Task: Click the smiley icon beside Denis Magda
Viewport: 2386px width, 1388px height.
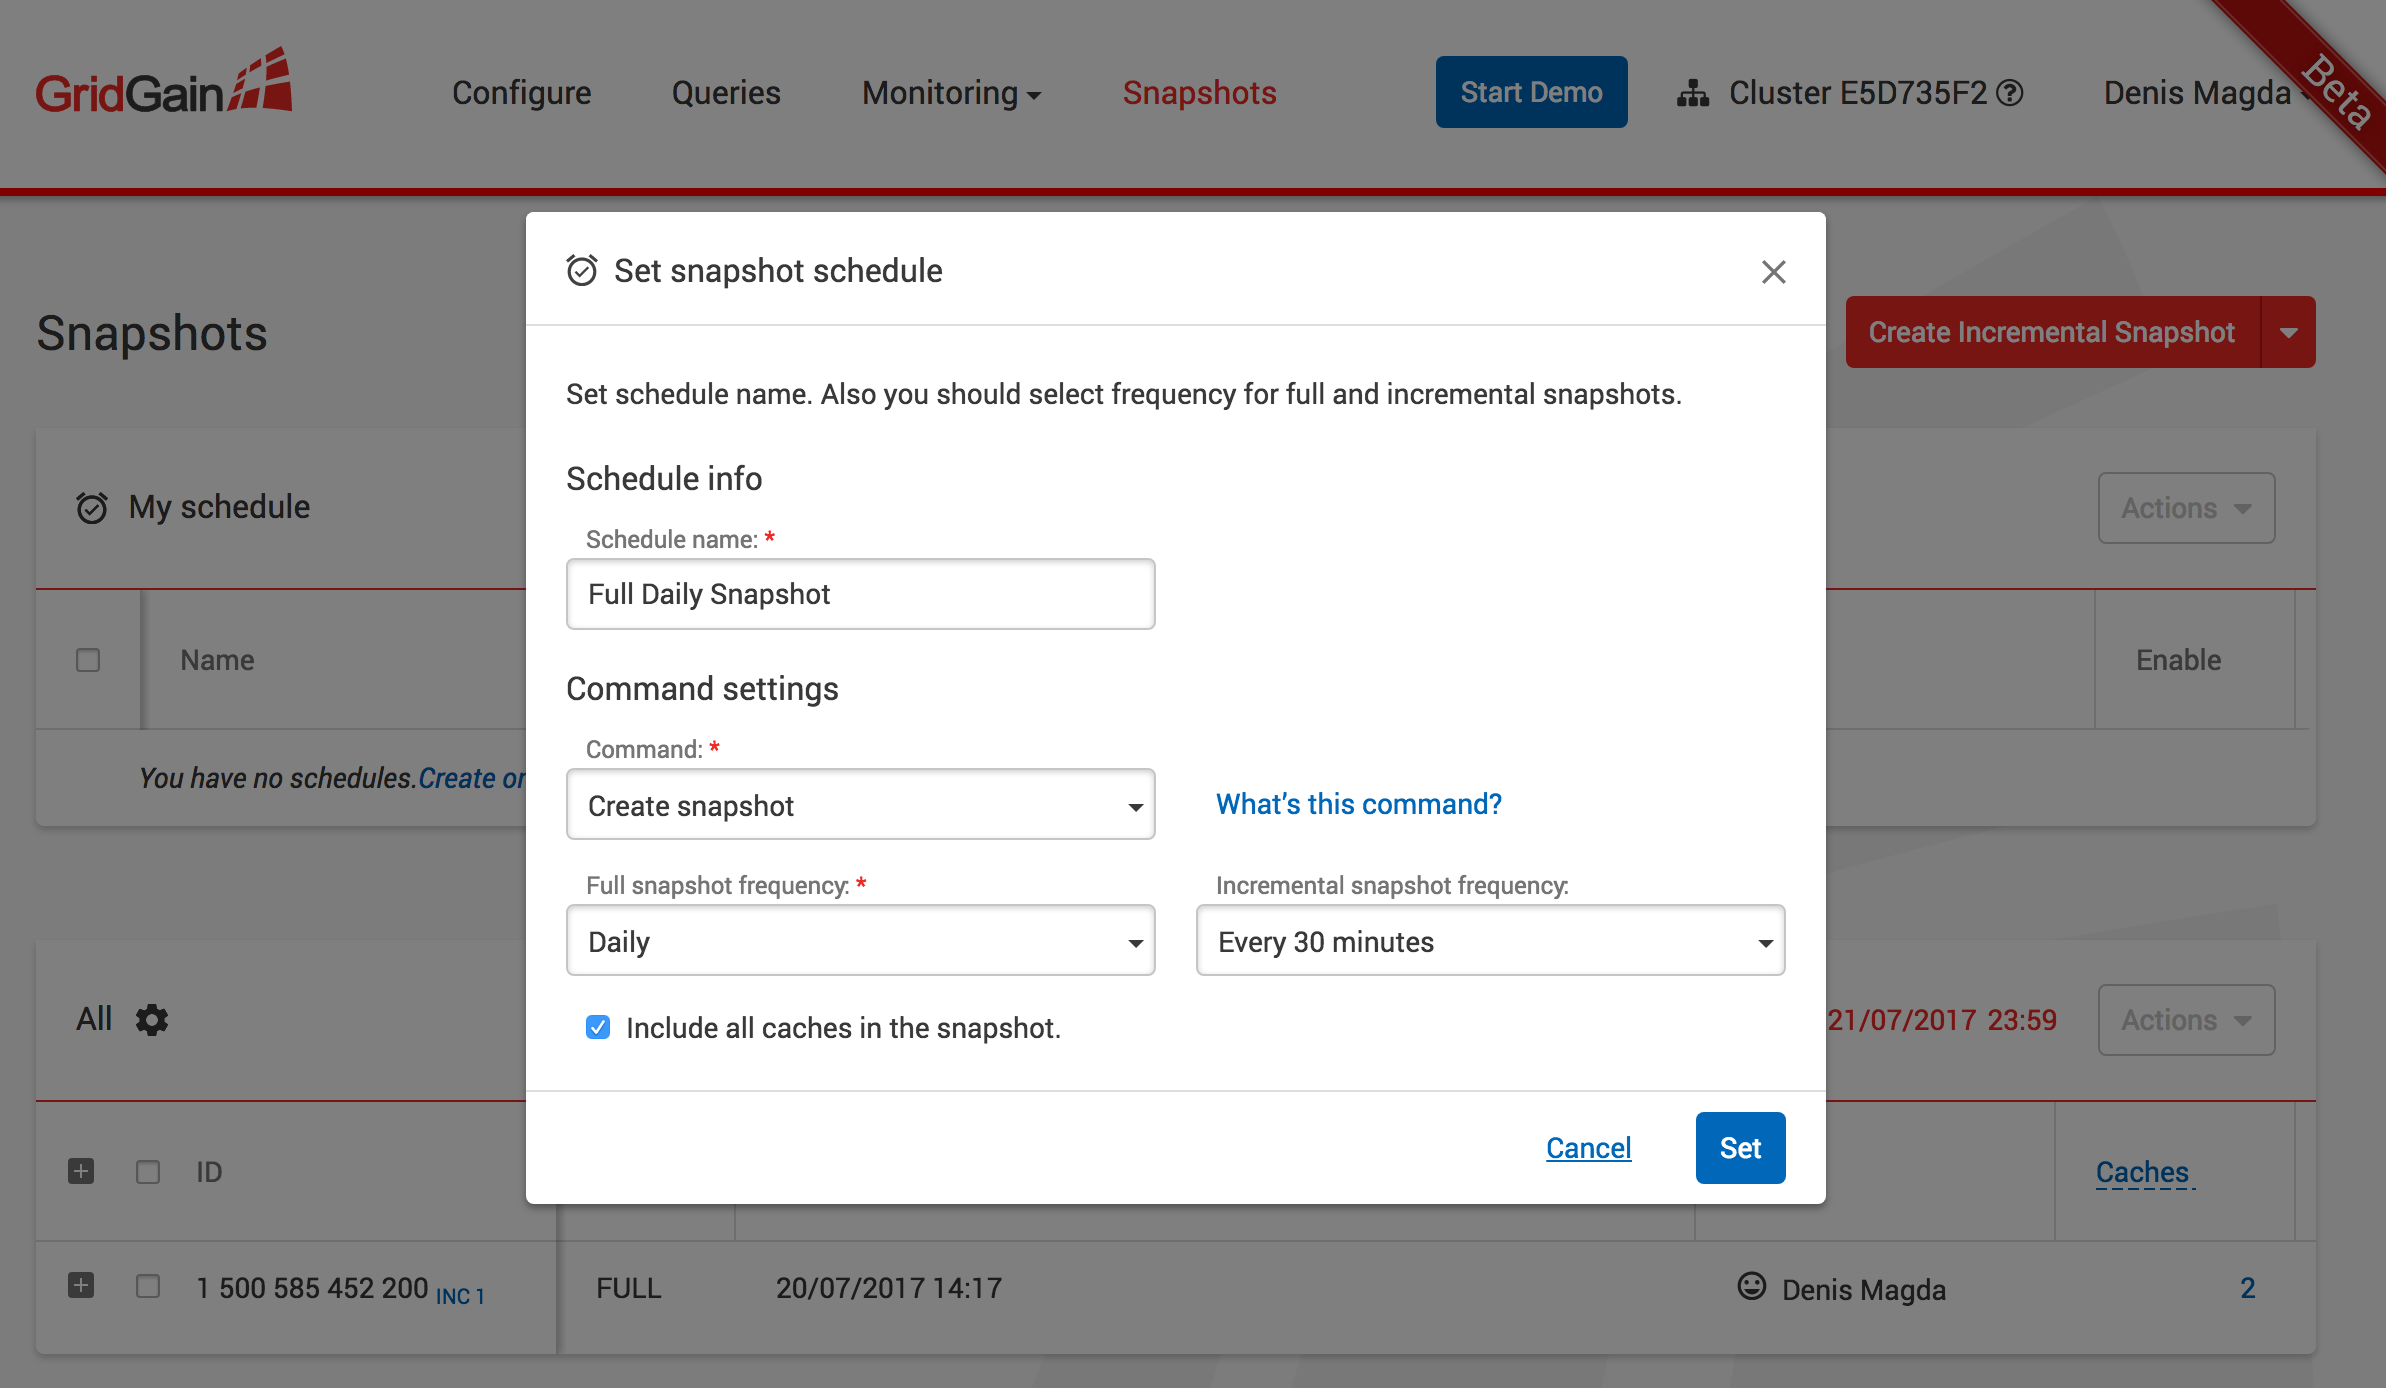Action: click(1751, 1286)
